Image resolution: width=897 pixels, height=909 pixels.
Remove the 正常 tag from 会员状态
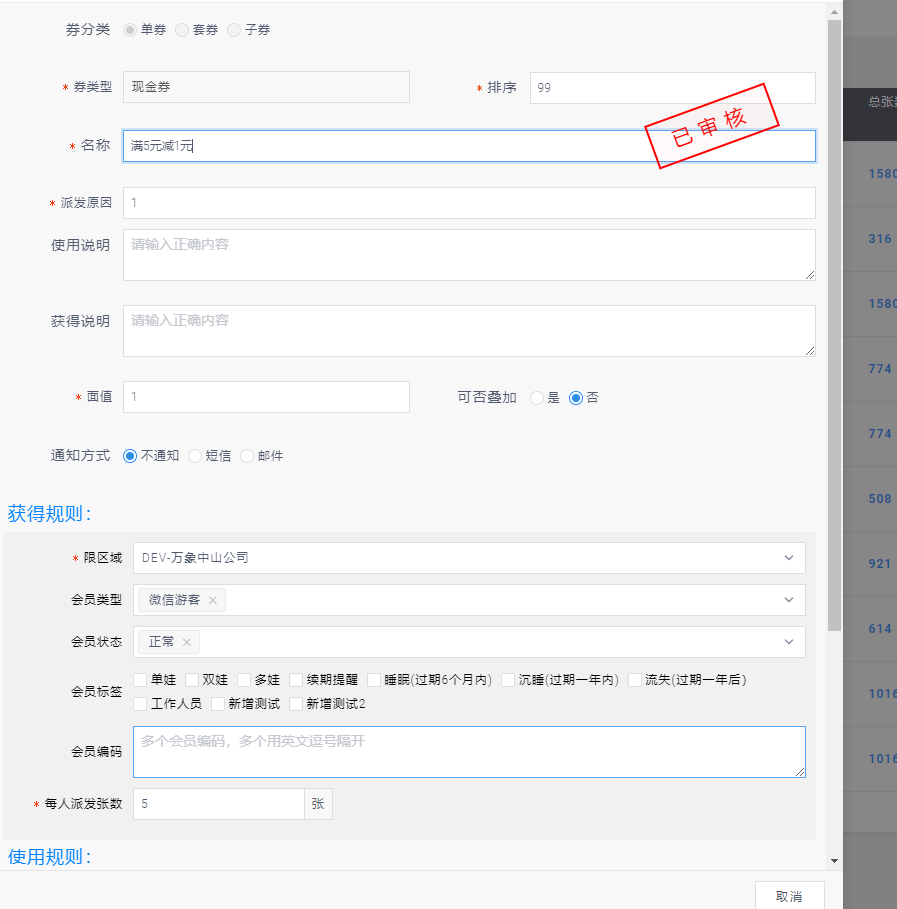[x=187, y=642]
